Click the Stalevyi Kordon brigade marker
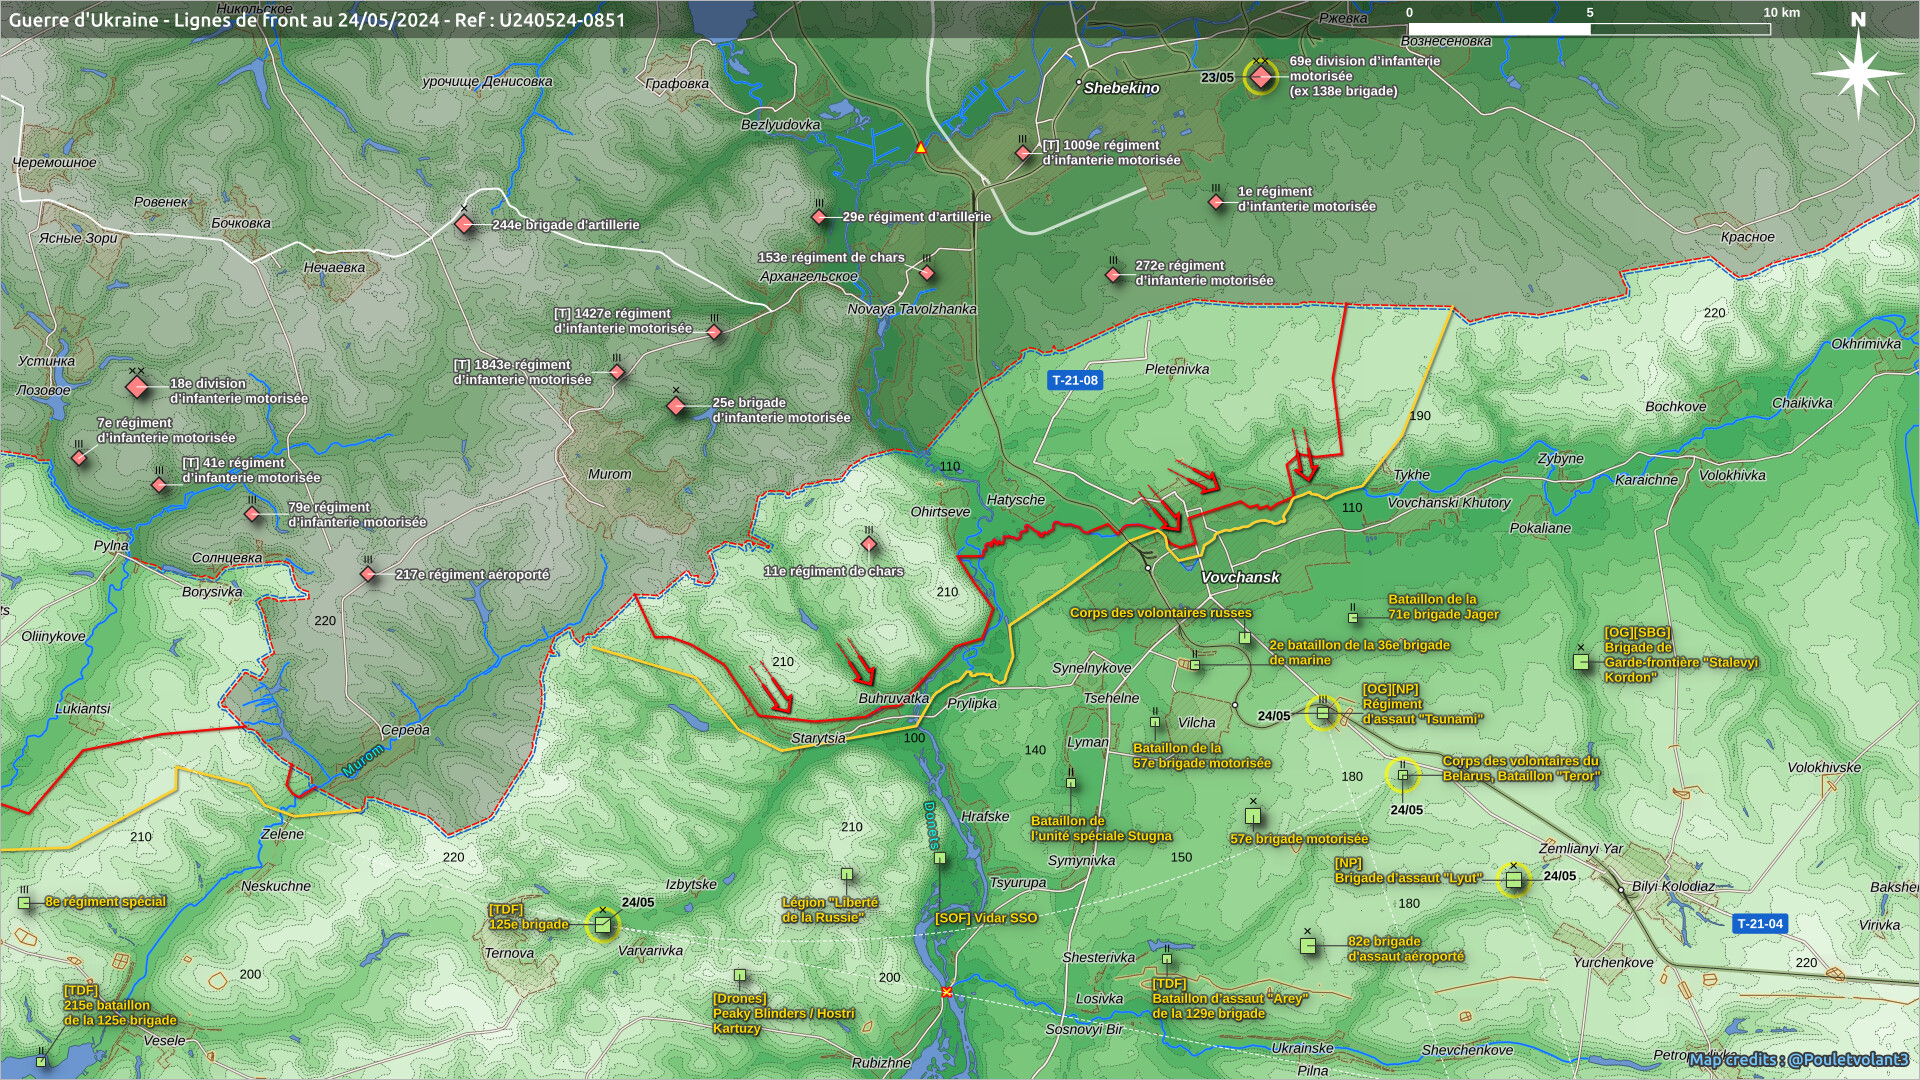 point(1581,661)
